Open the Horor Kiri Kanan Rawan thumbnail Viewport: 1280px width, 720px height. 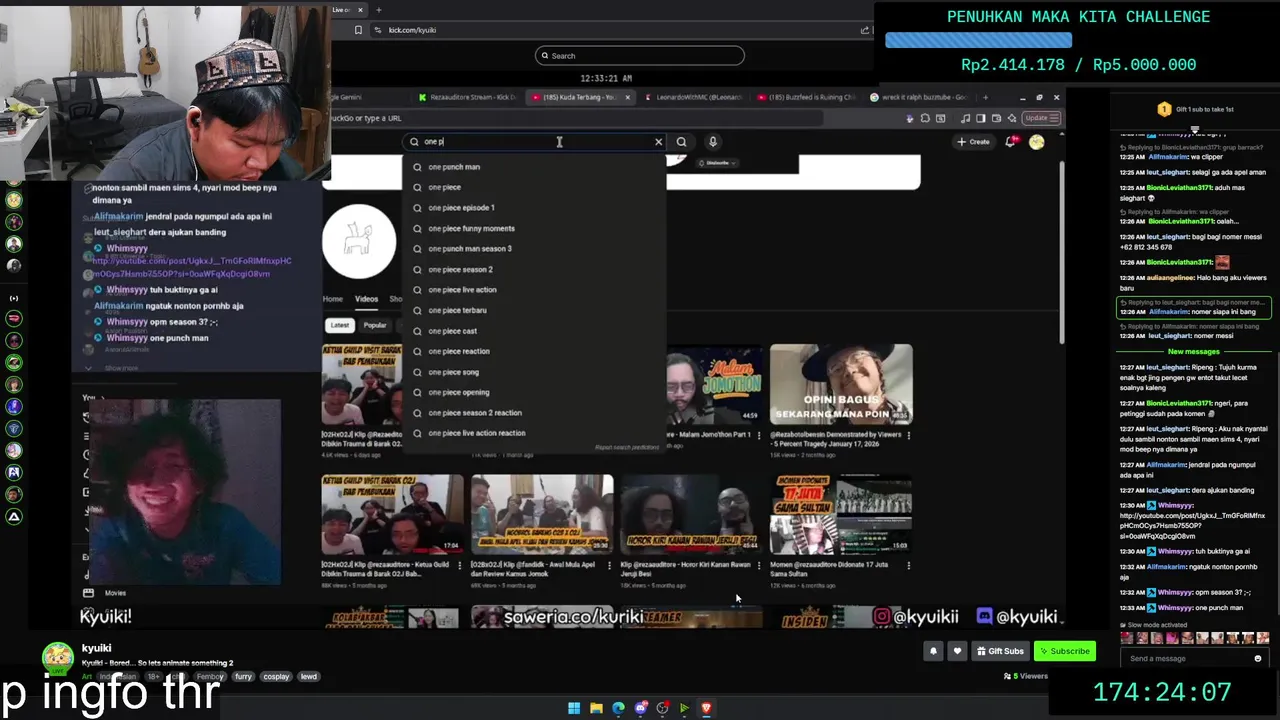pyautogui.click(x=691, y=514)
